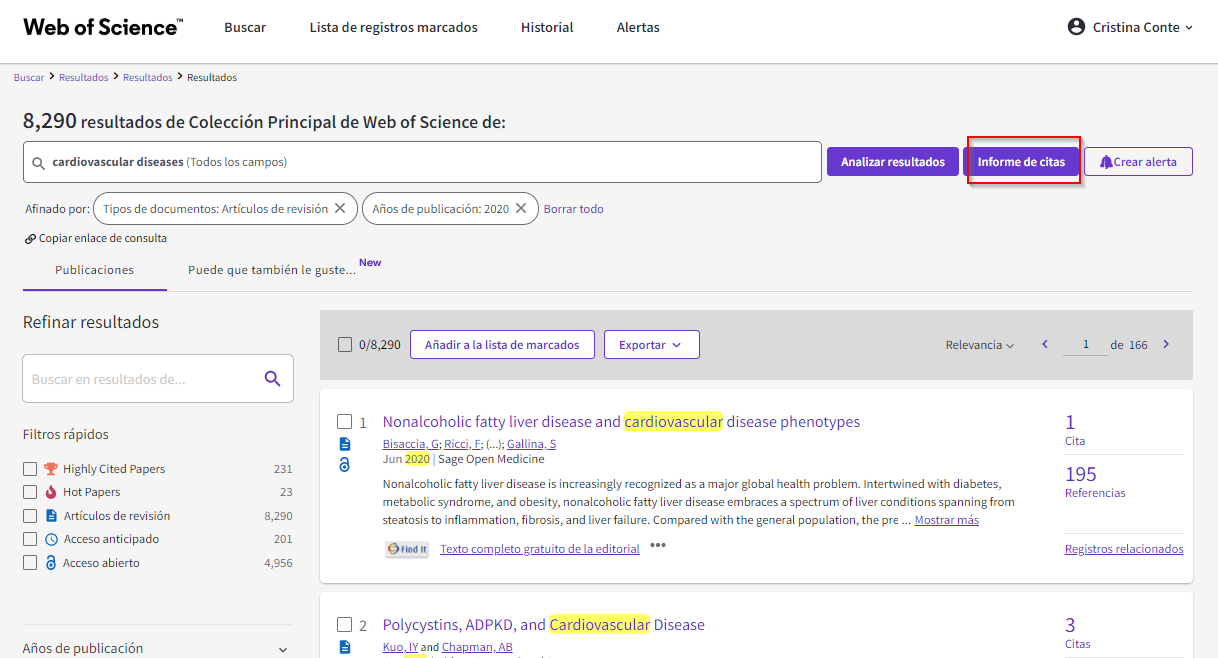Click author link Kuo, IY
The width and height of the screenshot is (1218, 658).
click(400, 647)
